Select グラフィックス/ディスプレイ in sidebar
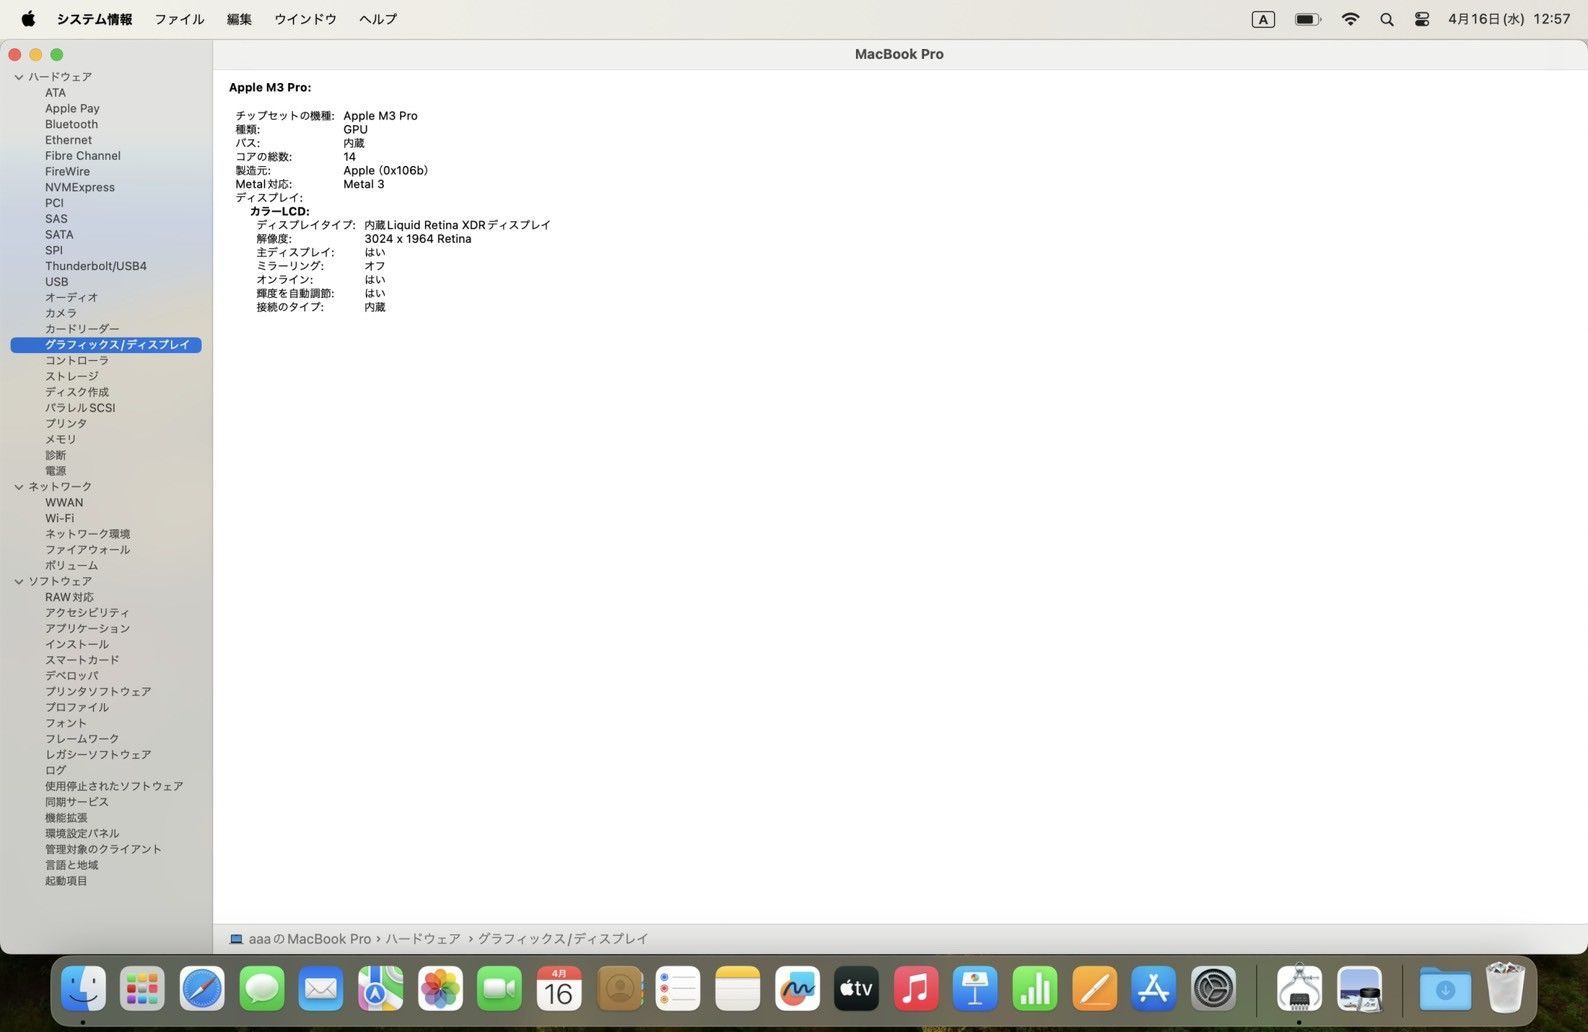The image size is (1588, 1032). pyautogui.click(x=106, y=345)
